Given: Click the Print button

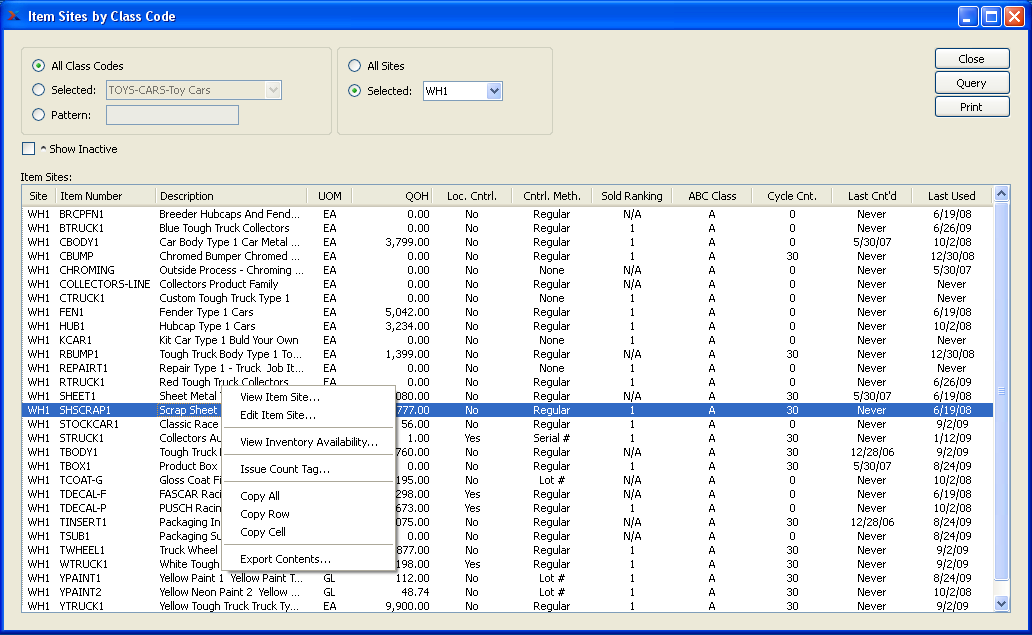Looking at the screenshot, I should point(971,107).
